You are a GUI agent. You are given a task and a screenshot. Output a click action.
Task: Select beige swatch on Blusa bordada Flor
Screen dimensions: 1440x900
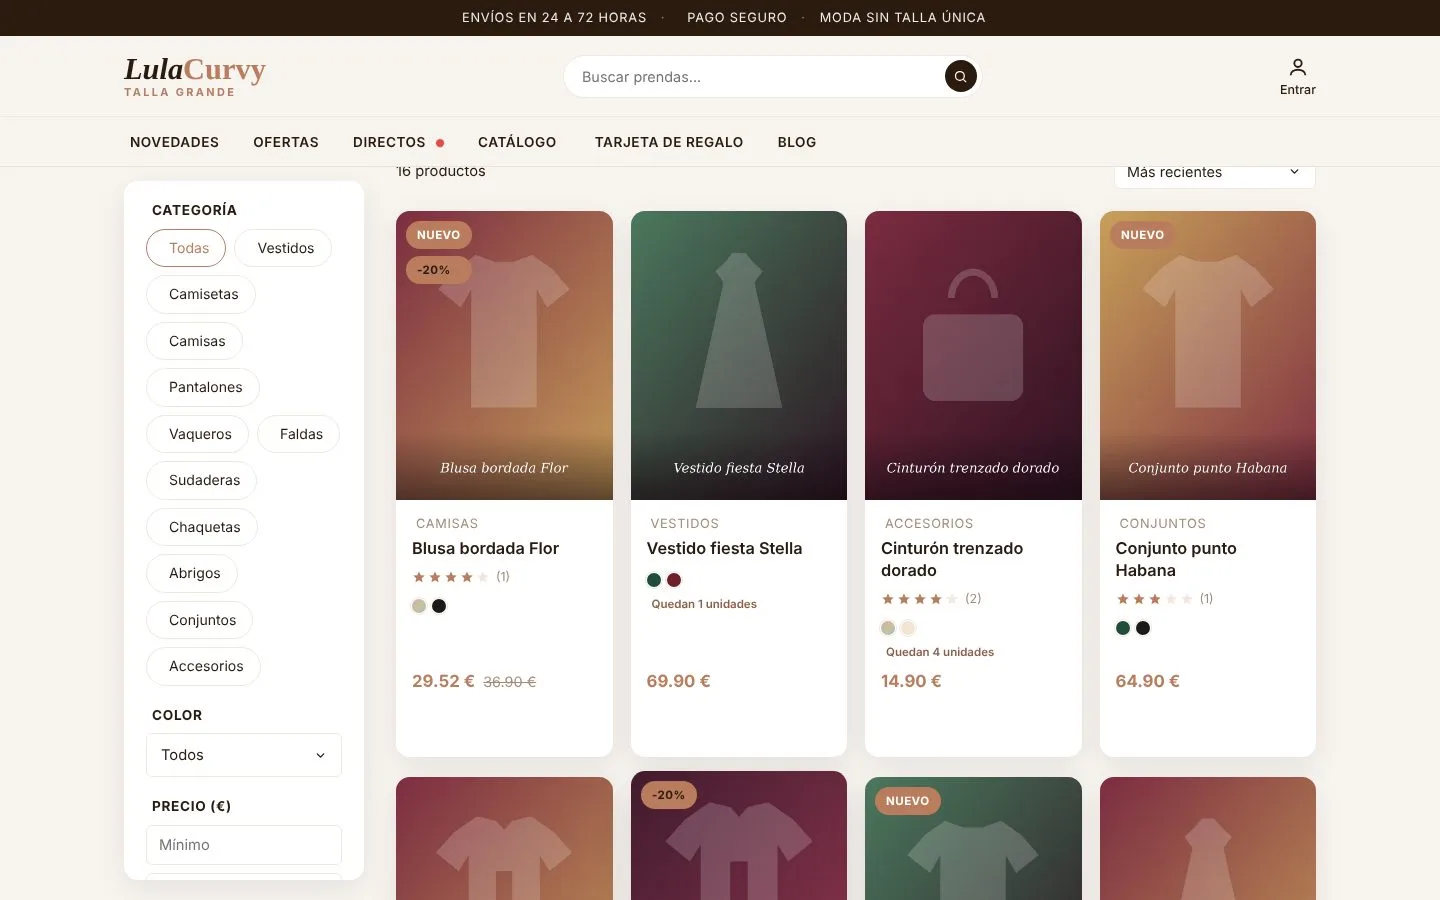pyautogui.click(x=419, y=606)
